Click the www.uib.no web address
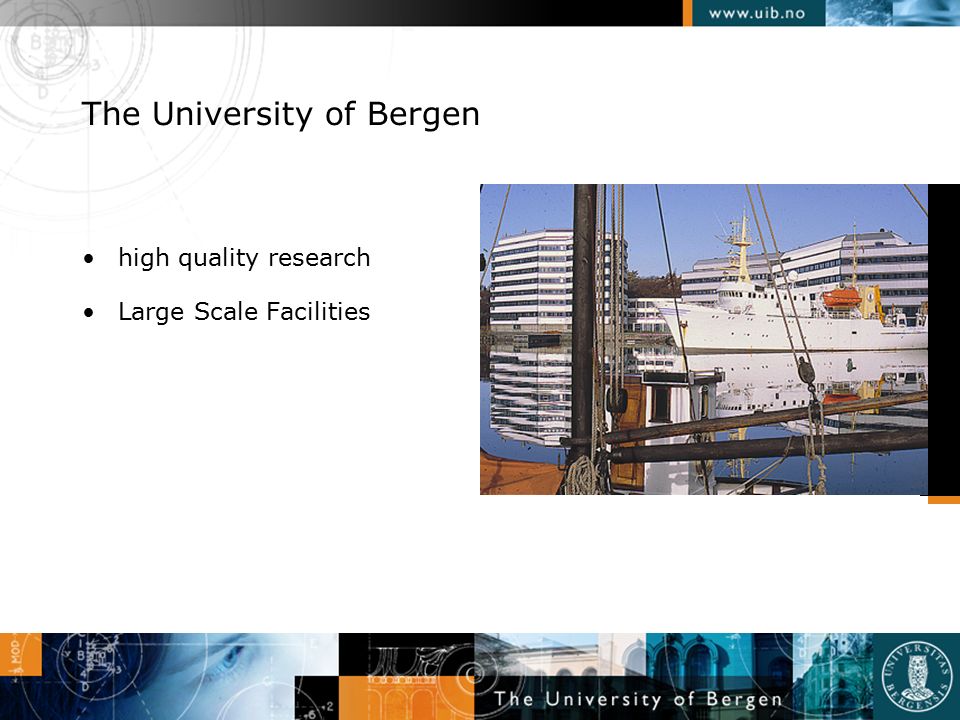The image size is (960, 720). click(757, 13)
